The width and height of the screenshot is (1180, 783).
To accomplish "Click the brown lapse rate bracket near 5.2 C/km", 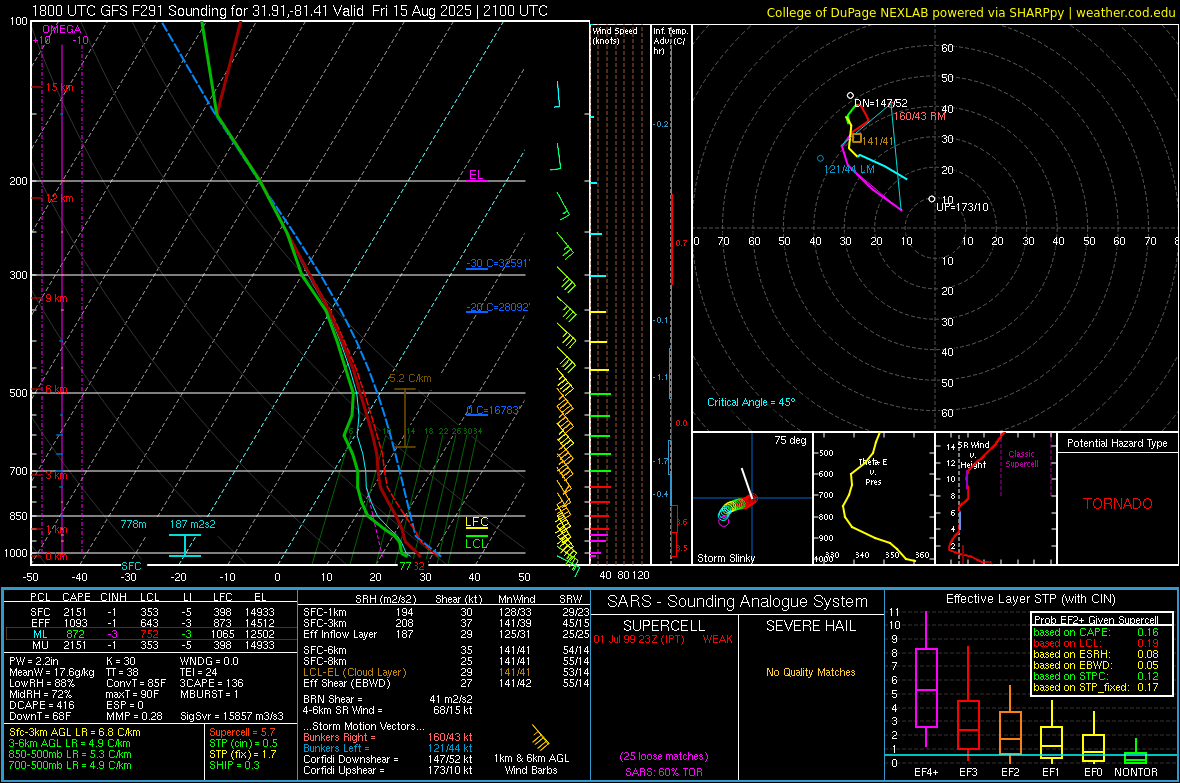I will pyautogui.click(x=405, y=418).
